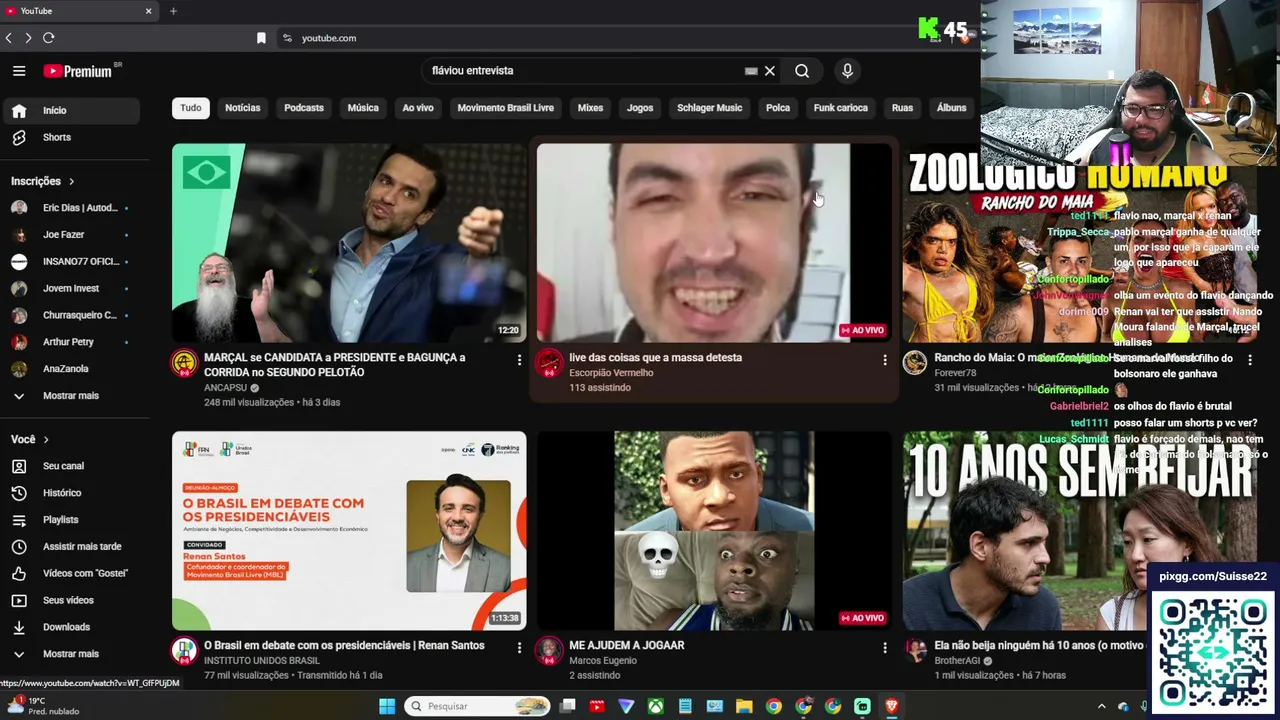
Task: Open the Xbox app from the taskbar
Action: coord(655,706)
